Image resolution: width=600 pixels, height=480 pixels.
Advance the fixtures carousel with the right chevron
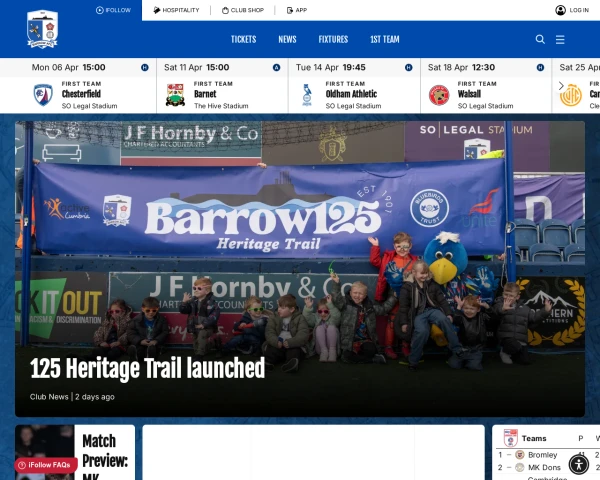click(561, 86)
